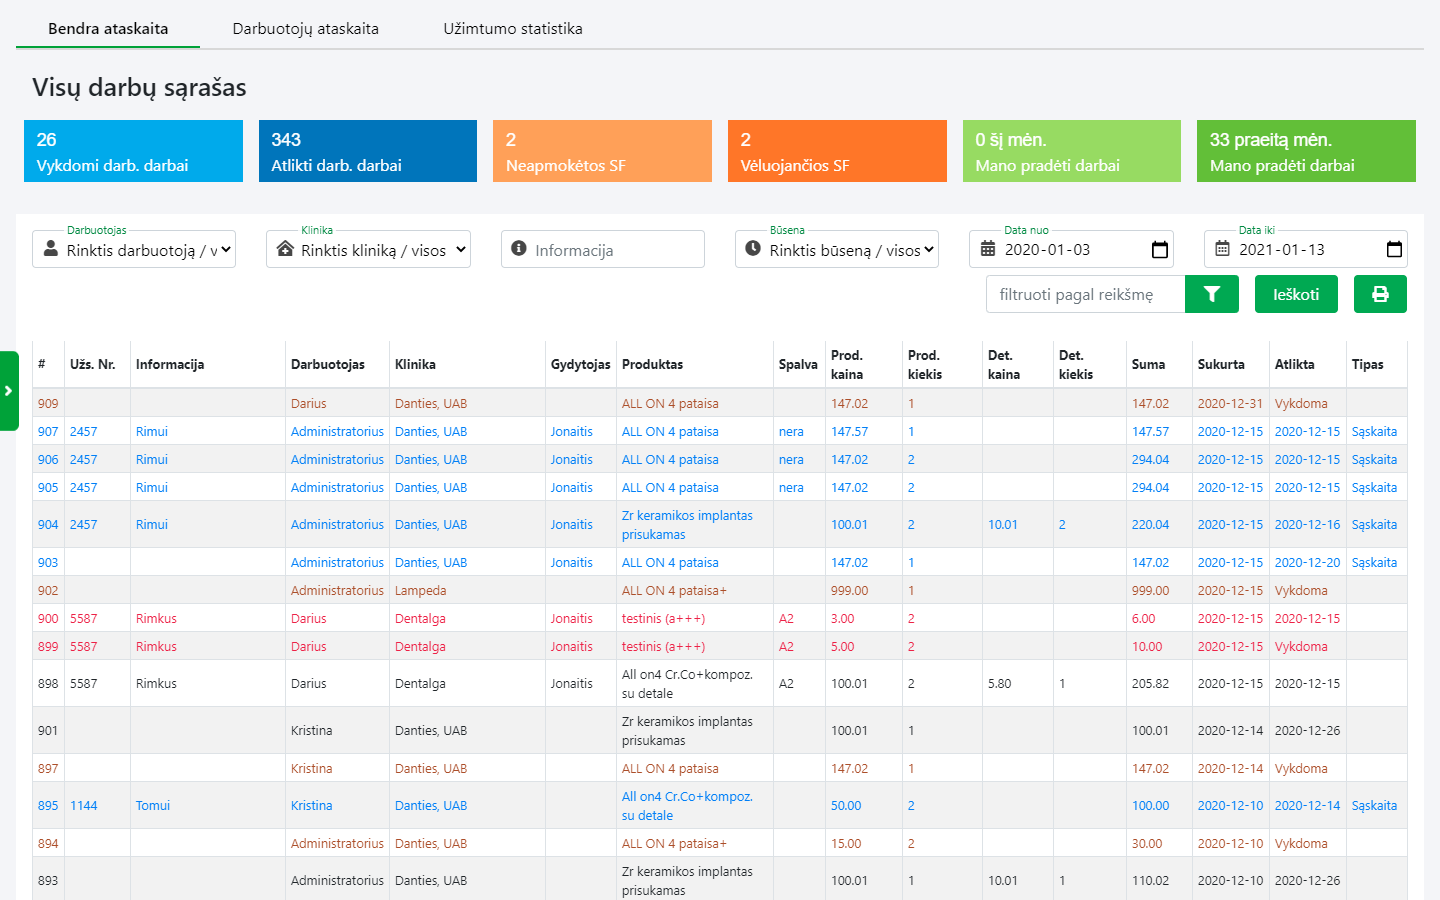
Task: Open Sąskaita link for order 907
Action: tap(1374, 432)
